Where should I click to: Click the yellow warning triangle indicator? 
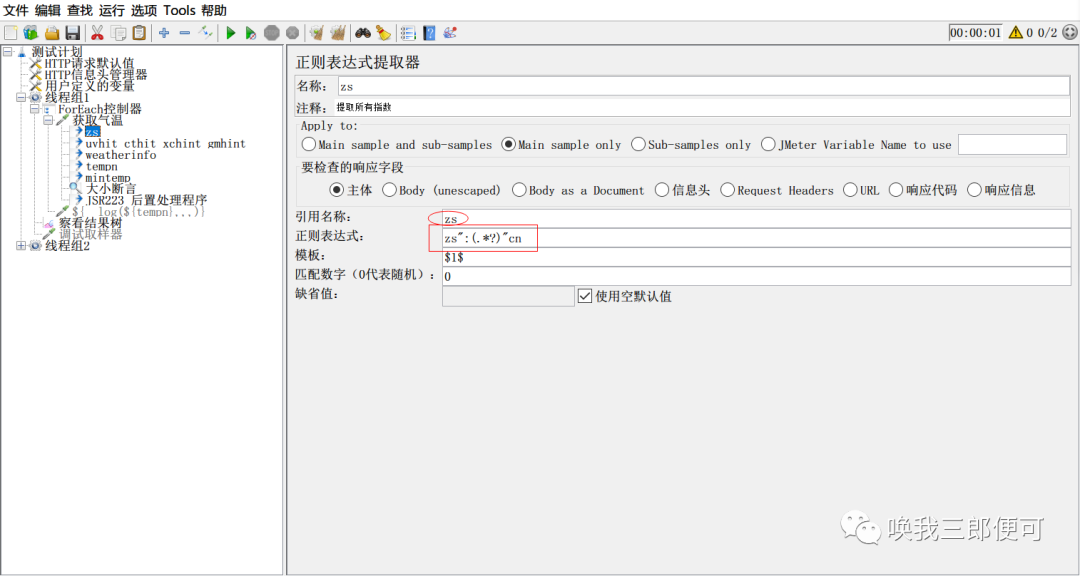point(1015,32)
